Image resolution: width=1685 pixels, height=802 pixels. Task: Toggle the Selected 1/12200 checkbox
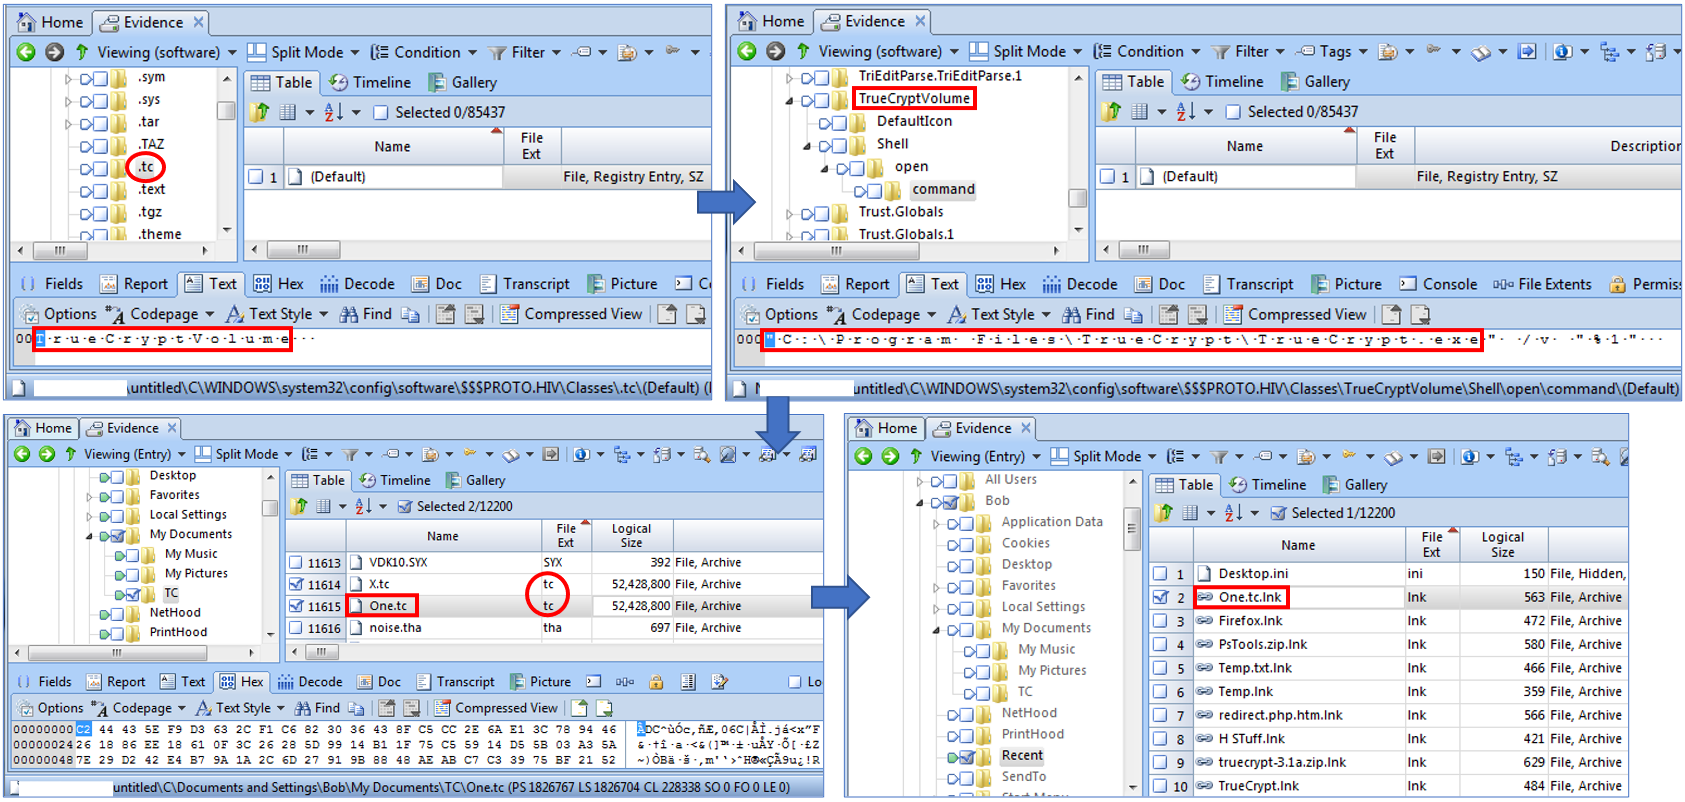(x=1278, y=513)
